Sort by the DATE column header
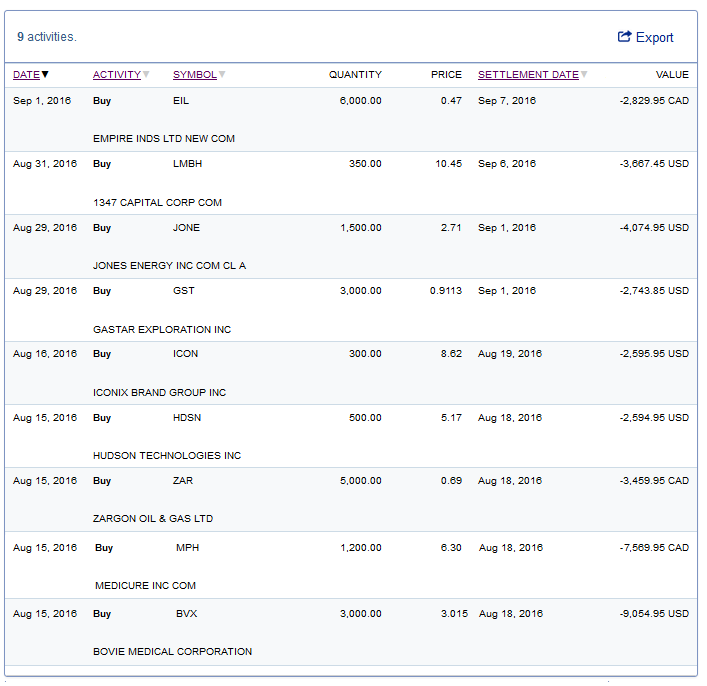Viewport: 707px width, 686px height. [x=26, y=75]
